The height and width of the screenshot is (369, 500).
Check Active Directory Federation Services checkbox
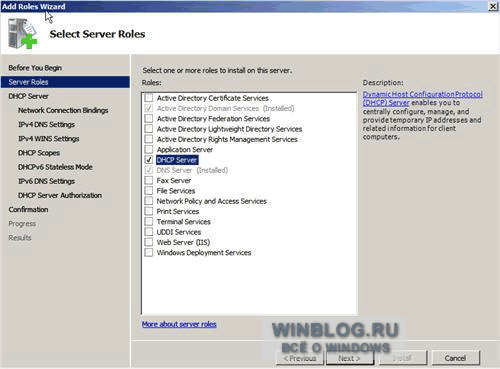click(149, 119)
